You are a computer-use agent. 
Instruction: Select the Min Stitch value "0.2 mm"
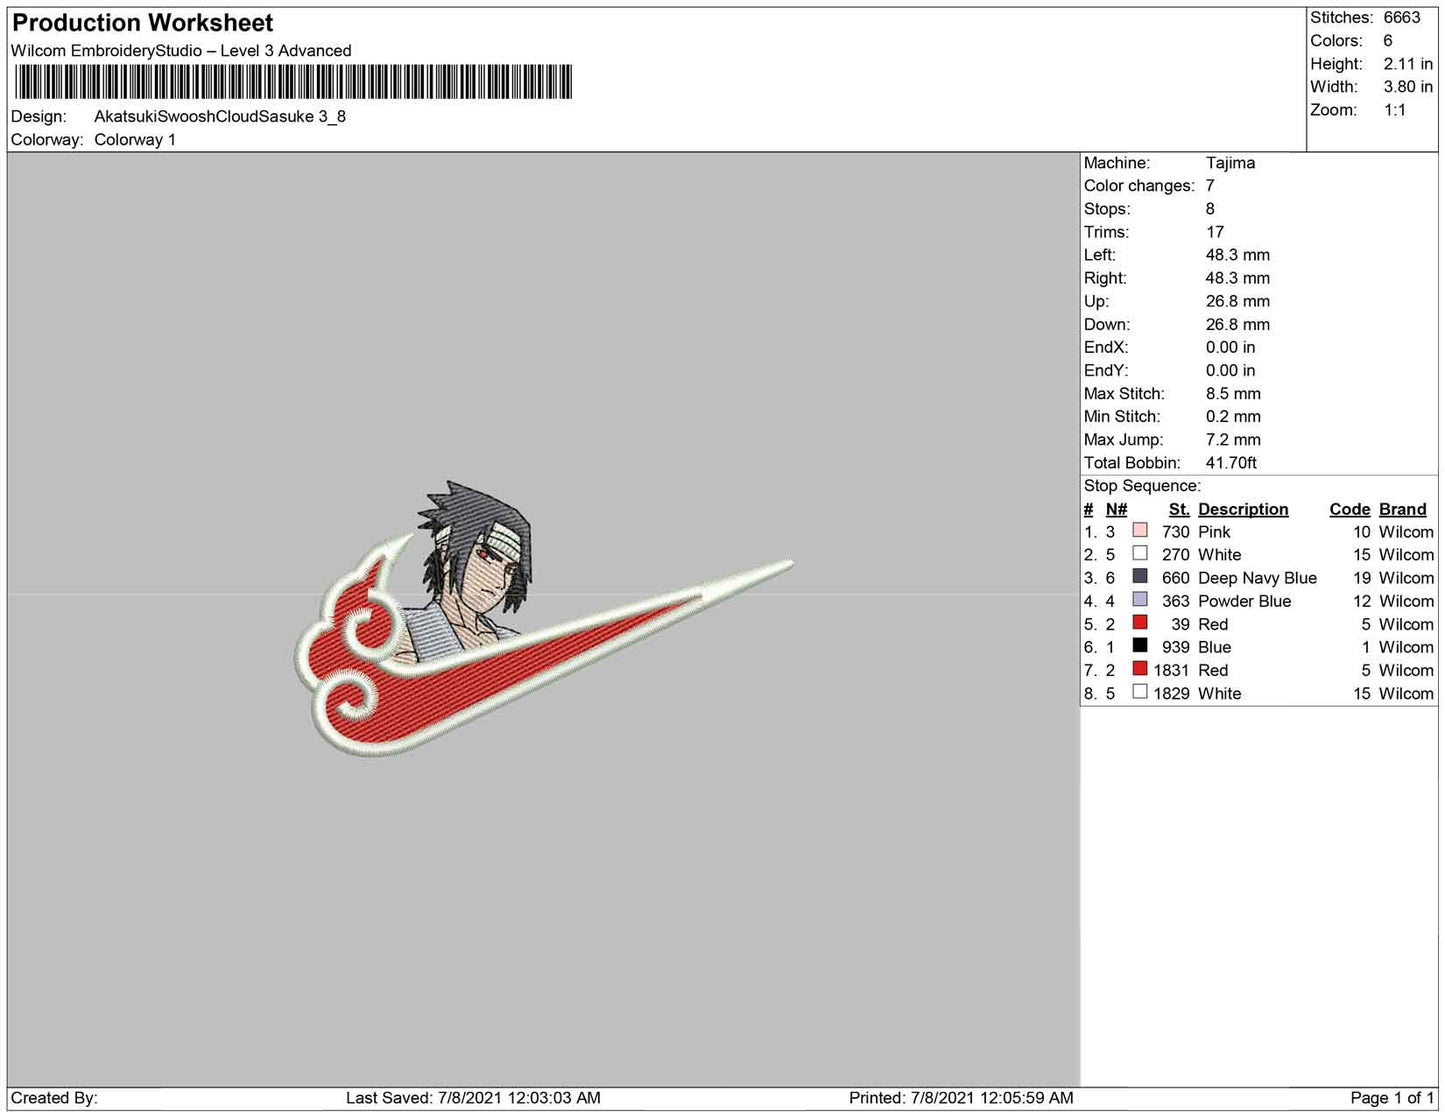1233,416
